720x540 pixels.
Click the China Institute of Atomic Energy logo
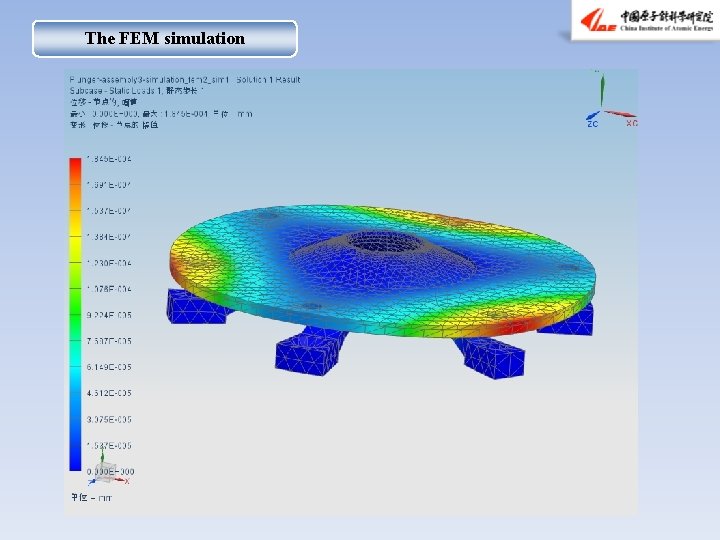(646, 20)
